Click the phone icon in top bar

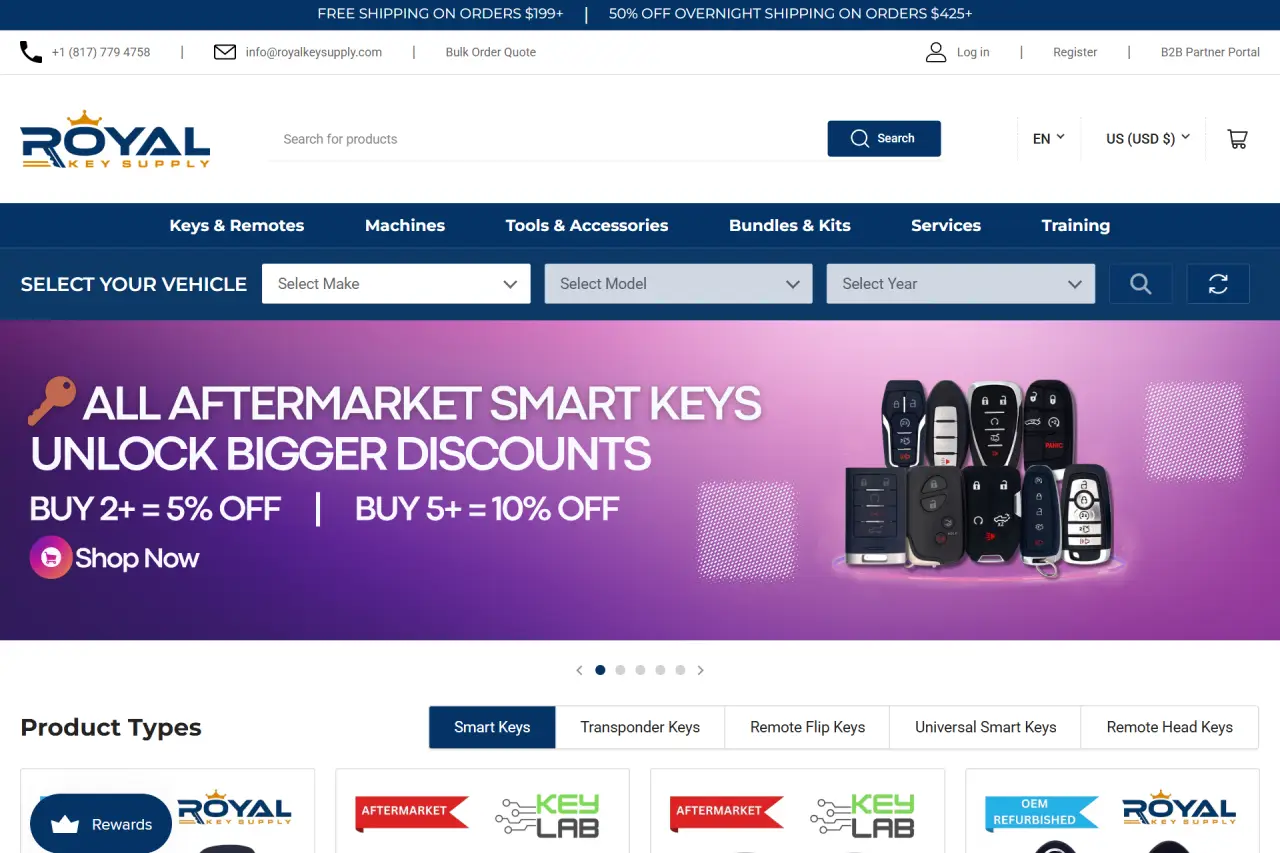pyautogui.click(x=31, y=52)
